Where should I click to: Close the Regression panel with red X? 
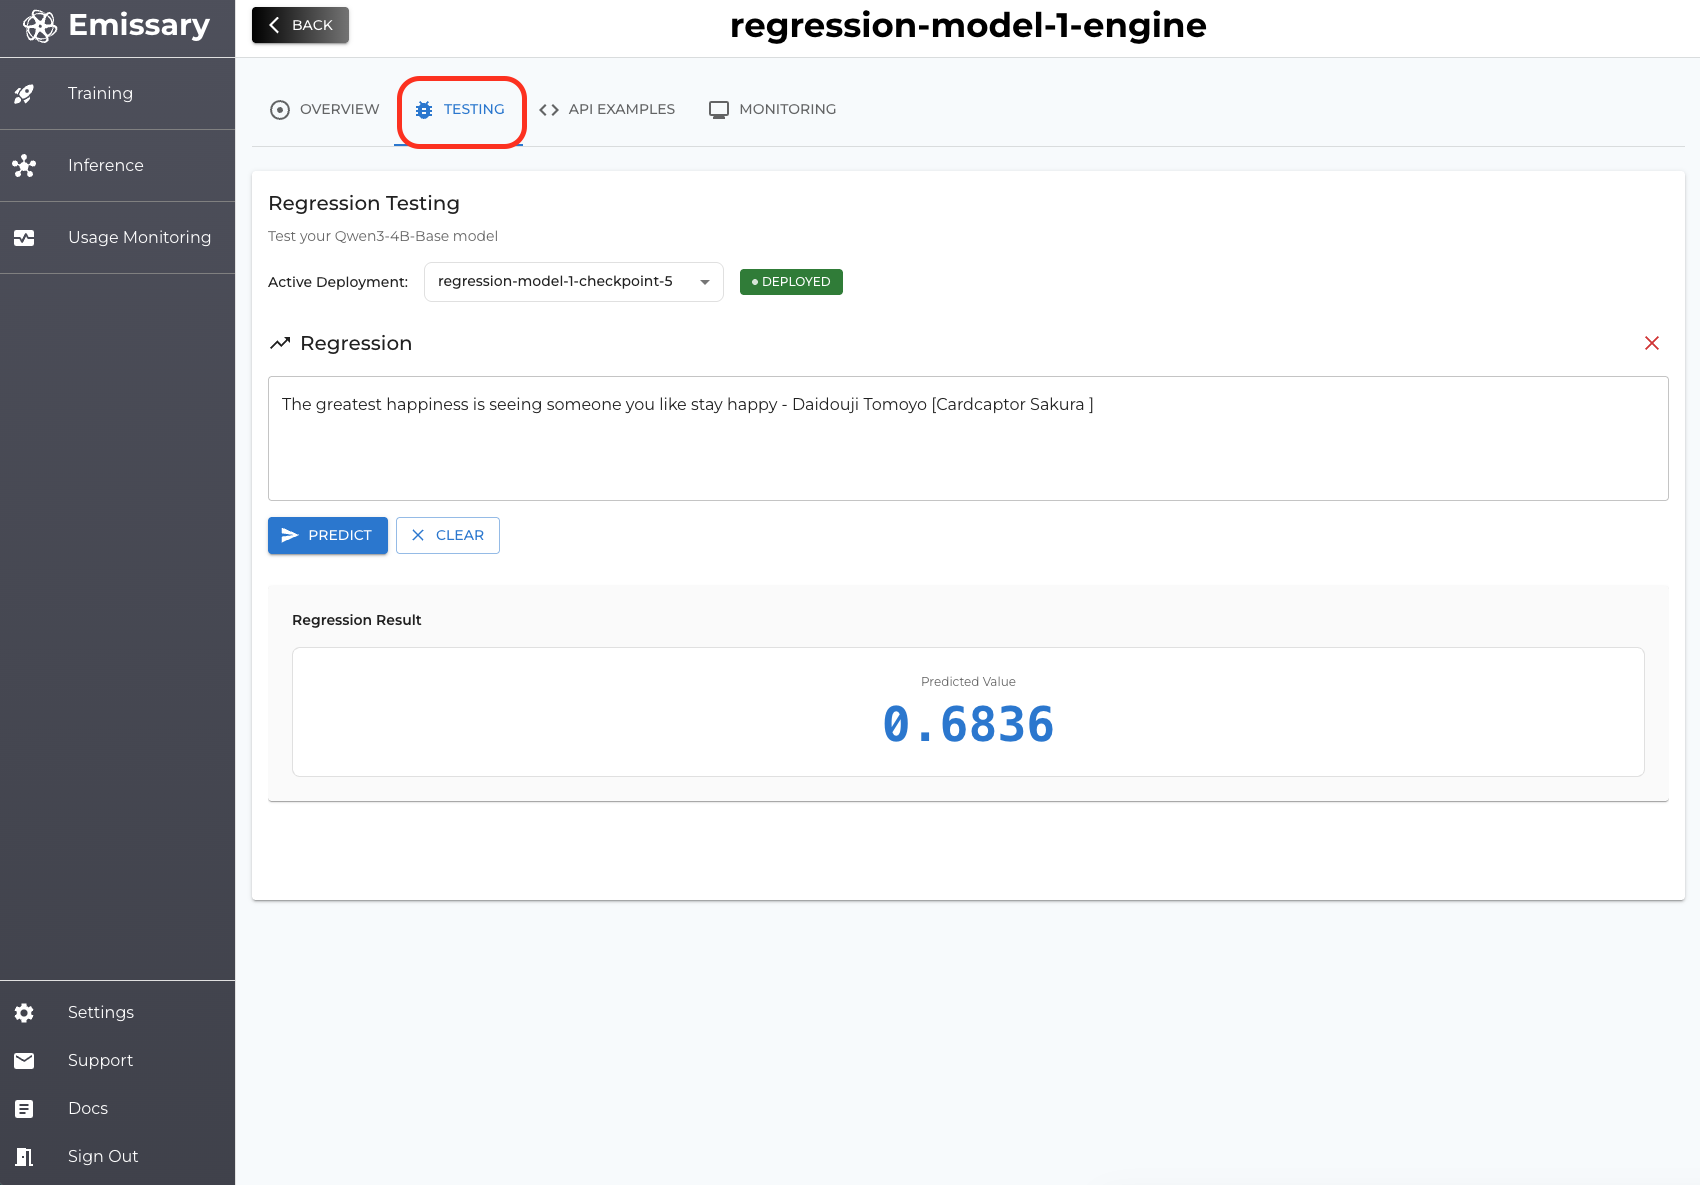(x=1652, y=343)
